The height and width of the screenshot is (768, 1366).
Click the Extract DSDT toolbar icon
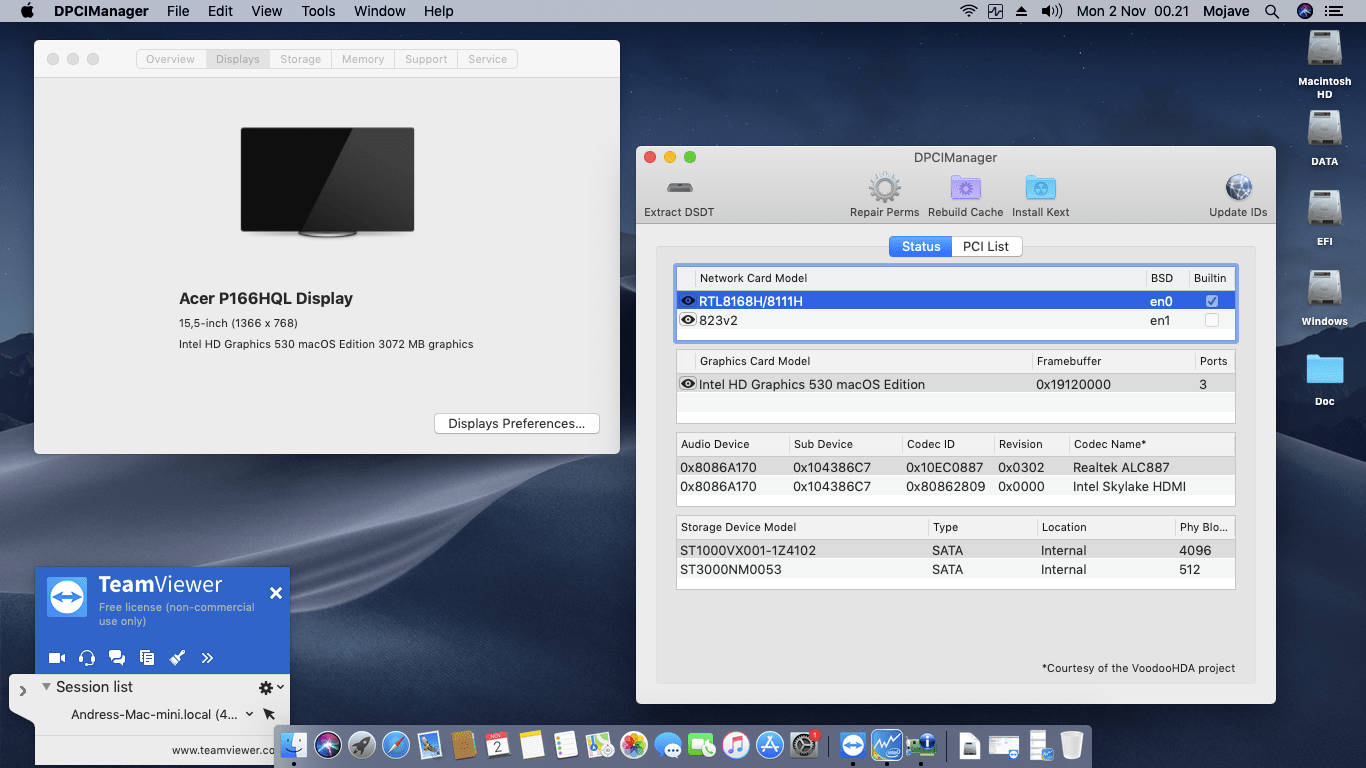pos(680,188)
